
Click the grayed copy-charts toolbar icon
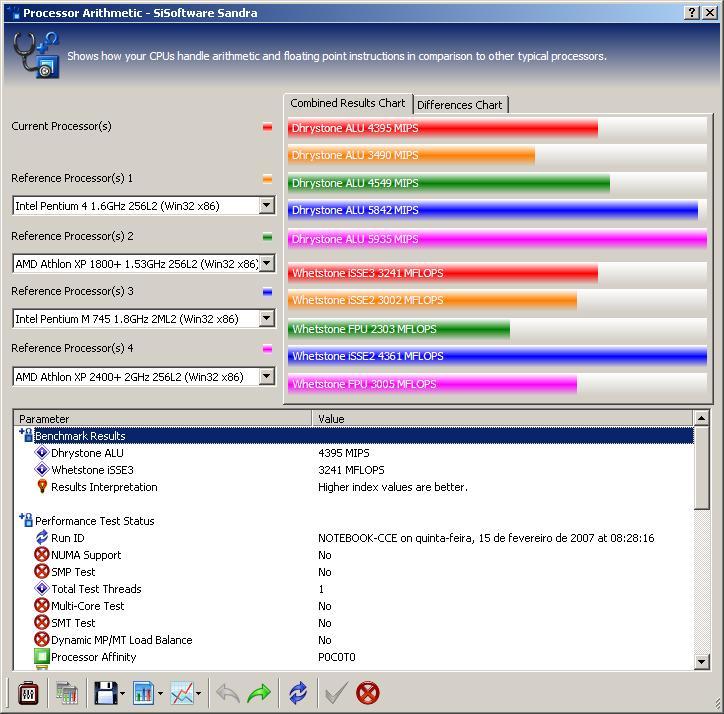coord(66,693)
